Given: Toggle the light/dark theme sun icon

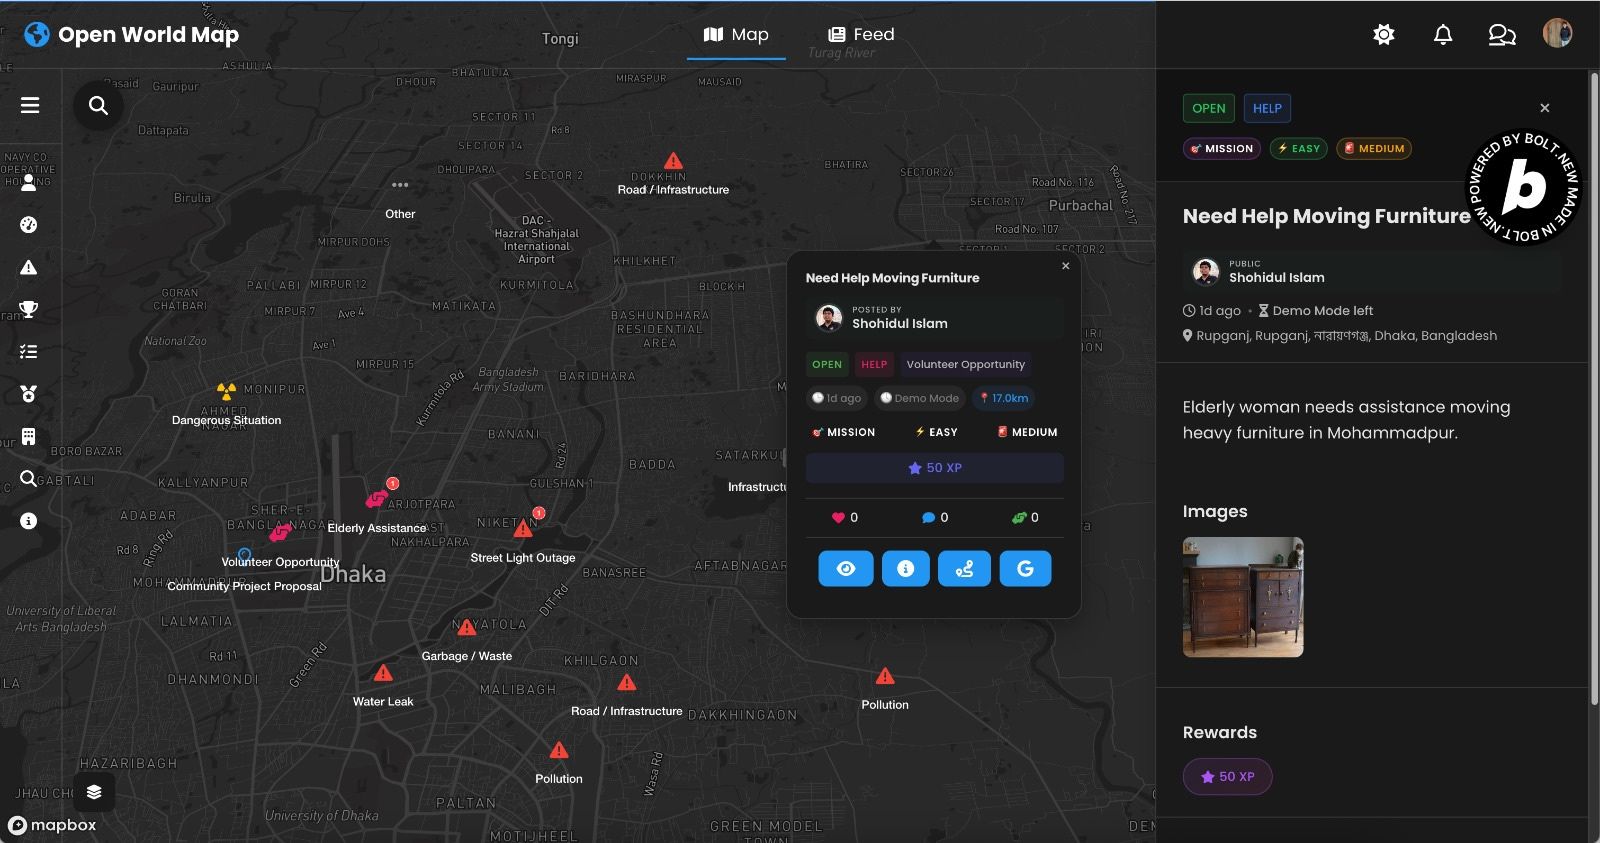Looking at the screenshot, I should point(1384,35).
